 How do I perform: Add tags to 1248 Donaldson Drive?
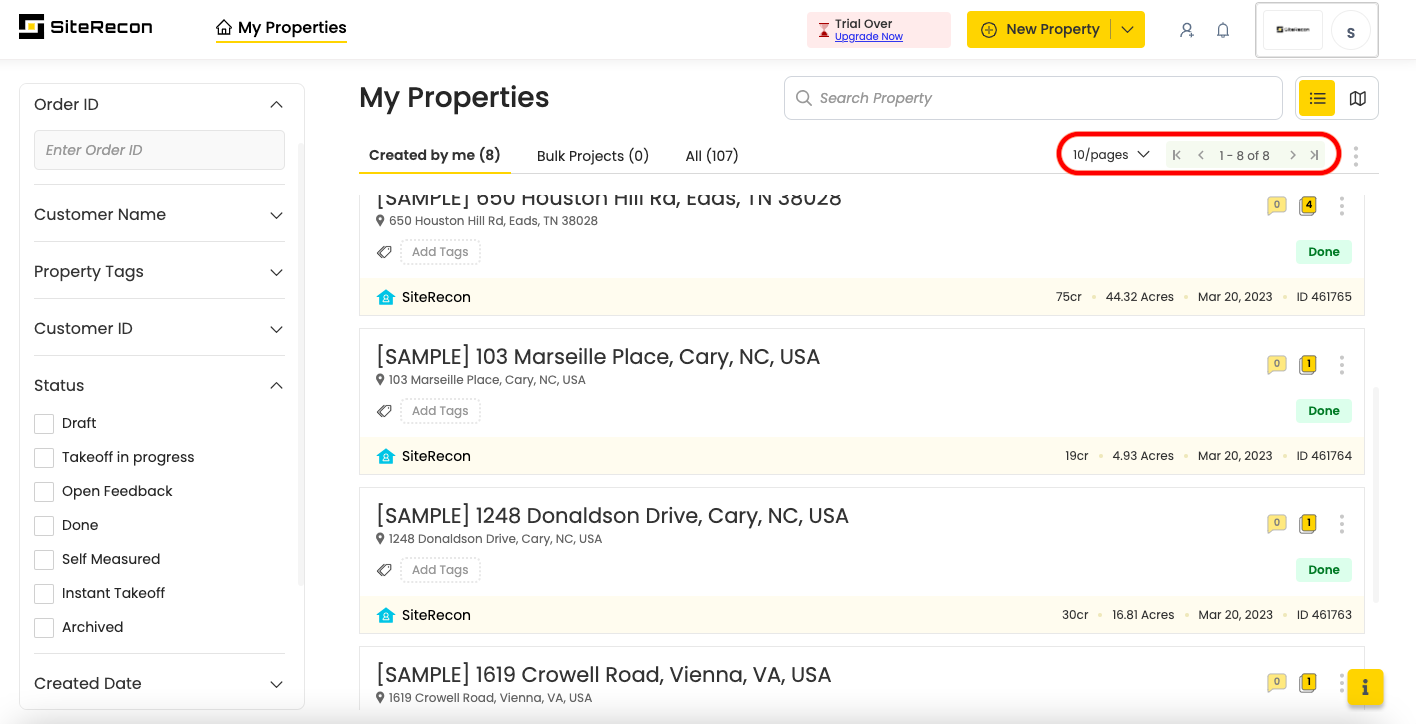440,570
